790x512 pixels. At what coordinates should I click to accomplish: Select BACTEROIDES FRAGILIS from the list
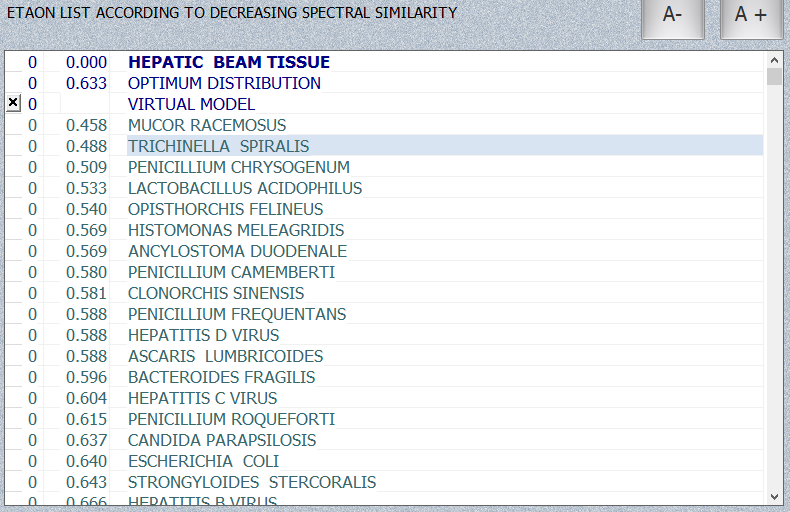pyautogui.click(x=221, y=377)
